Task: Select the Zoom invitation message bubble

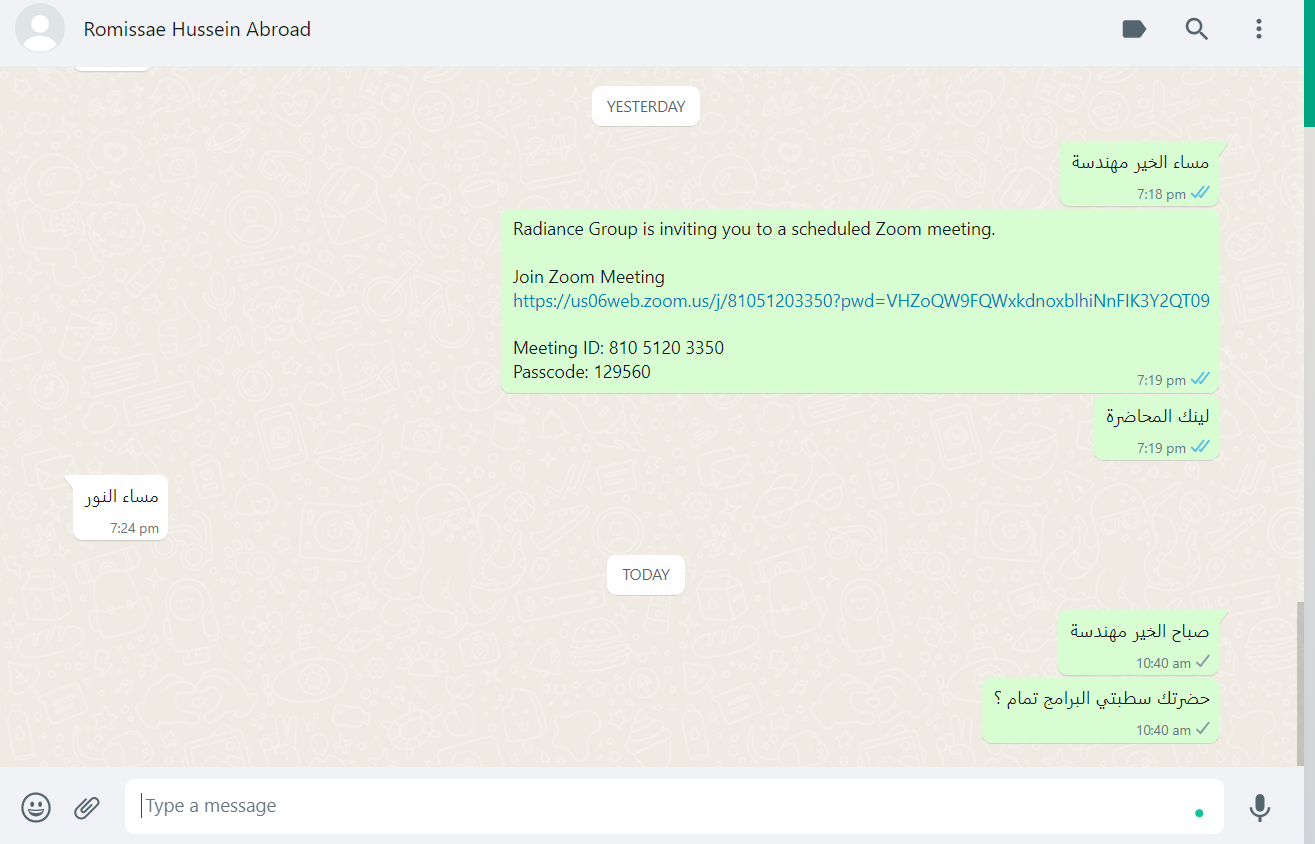Action: pyautogui.click(x=860, y=301)
